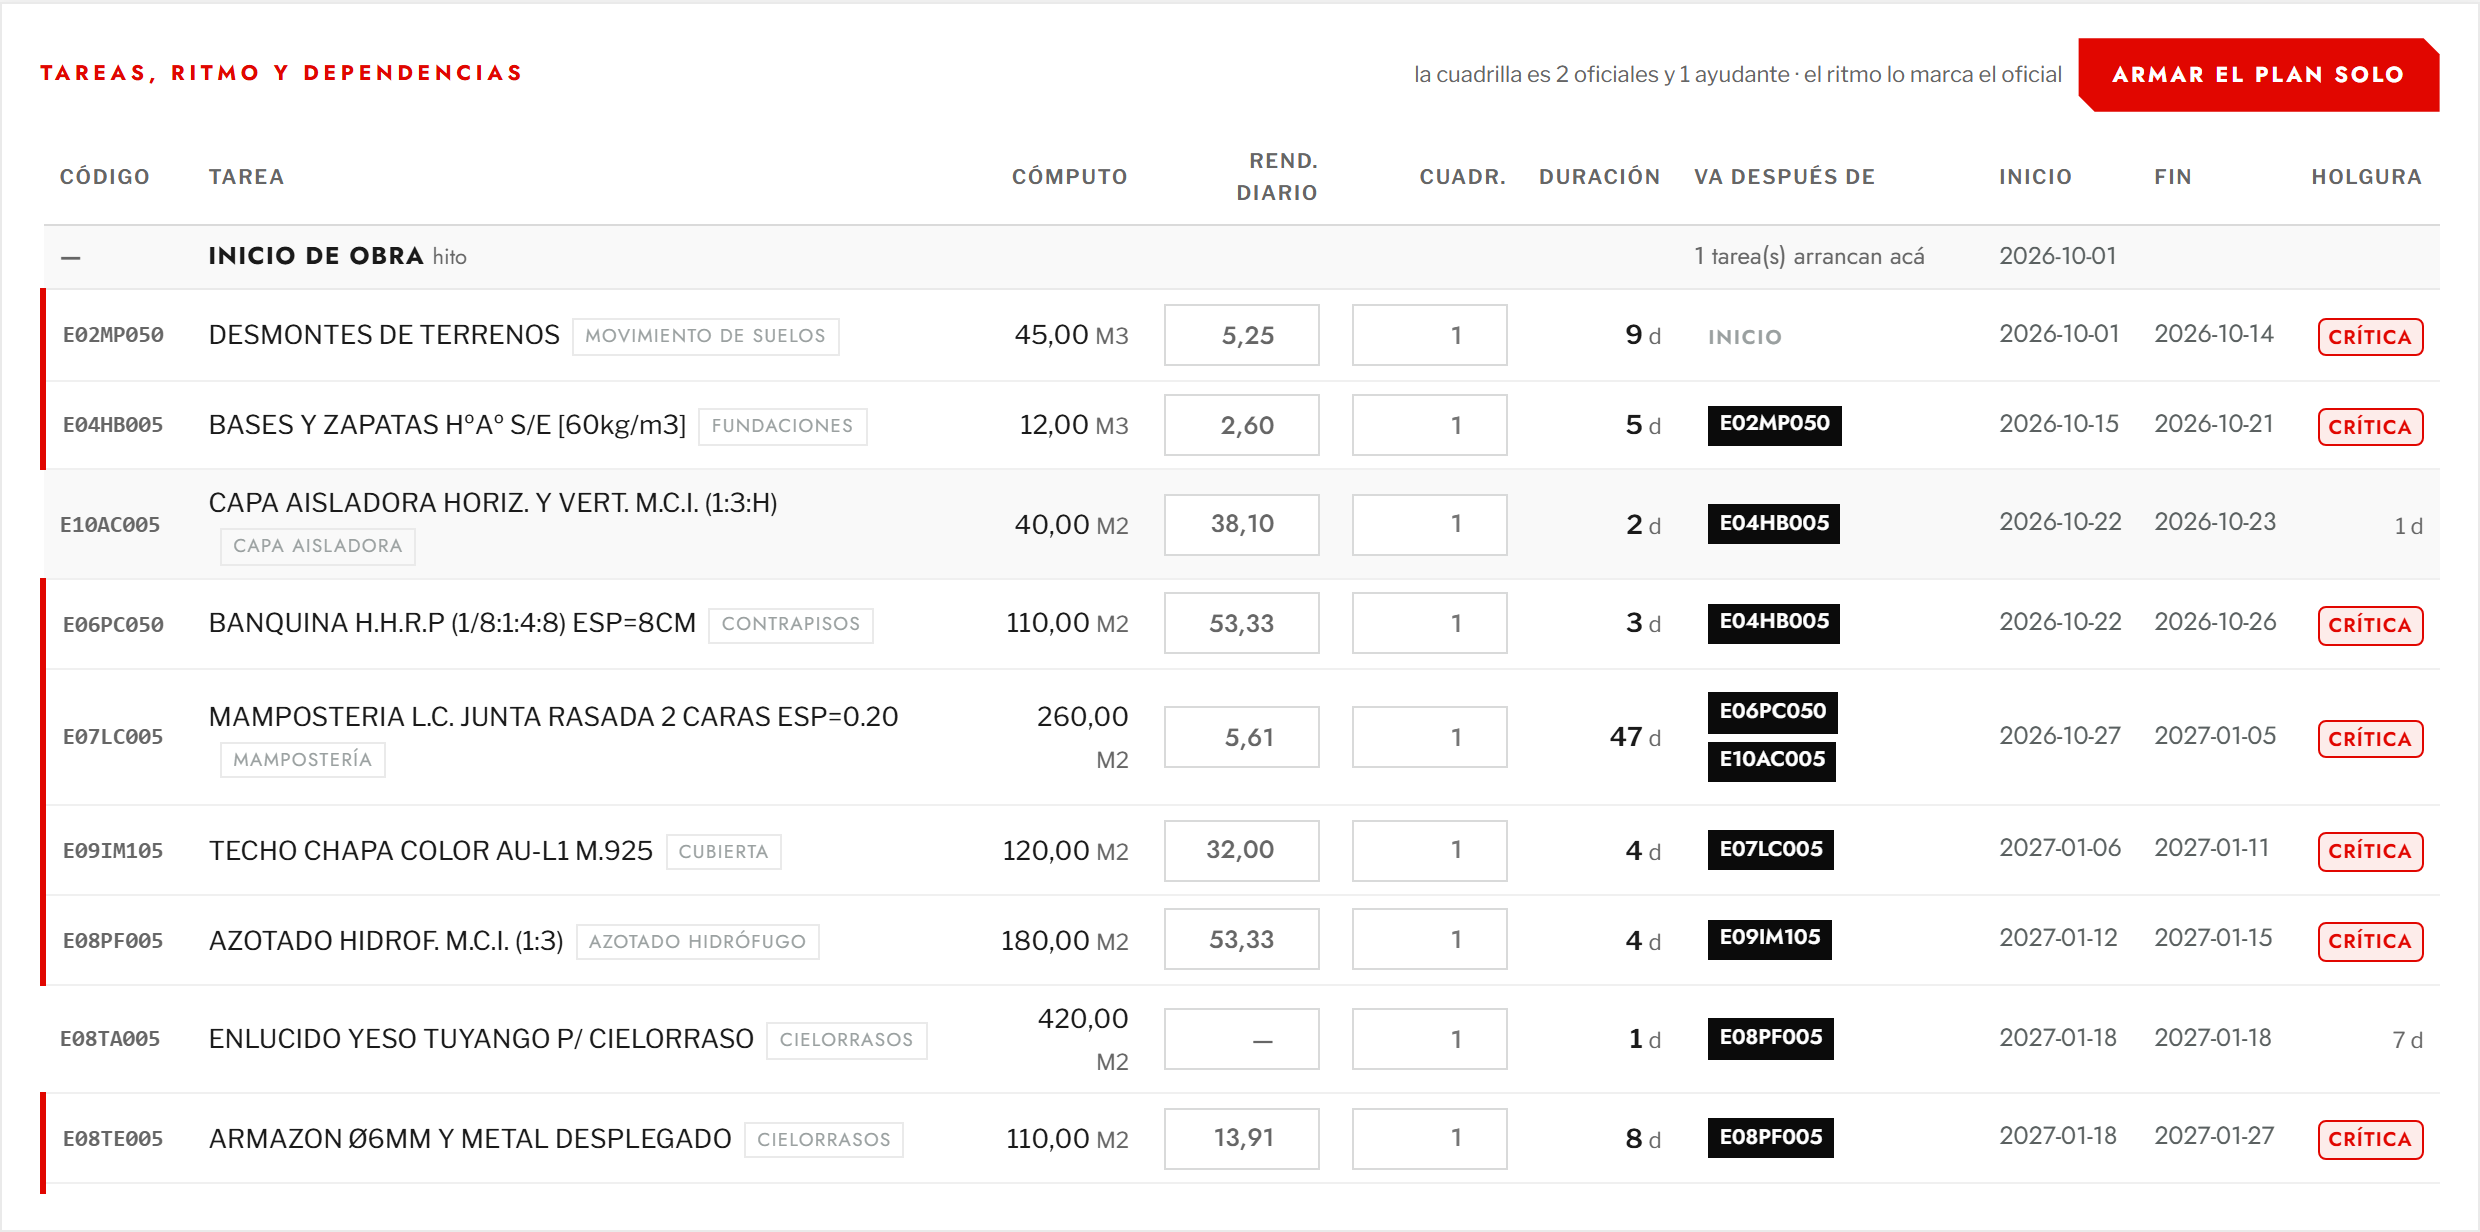This screenshot has height=1232, width=2480.
Task: Click E08PF005 dependency tag in Enlucido row
Action: (x=1770, y=1038)
